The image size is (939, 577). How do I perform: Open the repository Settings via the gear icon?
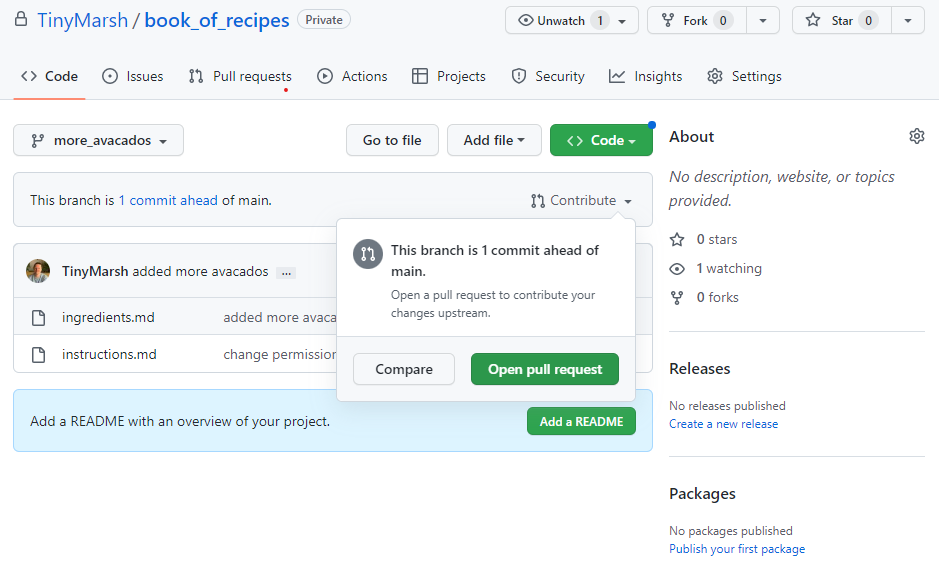pyautogui.click(x=714, y=76)
